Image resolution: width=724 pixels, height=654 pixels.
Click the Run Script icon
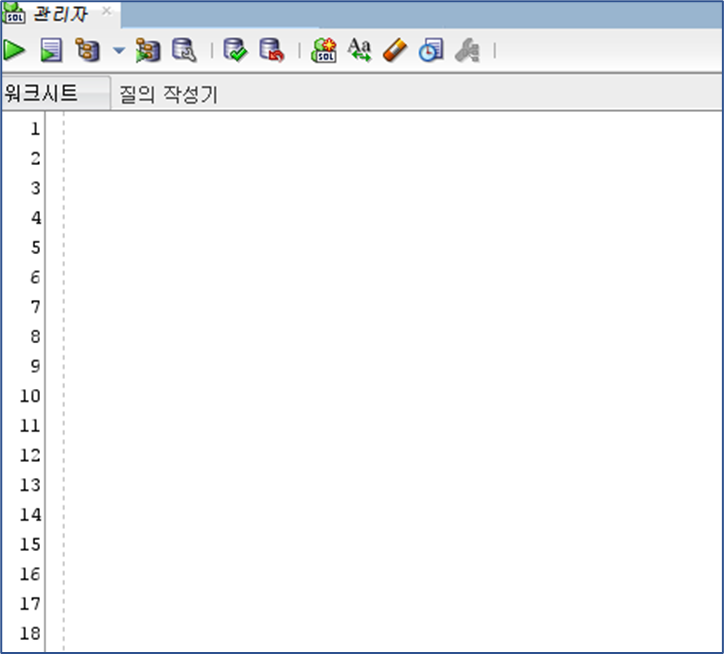tap(51, 50)
